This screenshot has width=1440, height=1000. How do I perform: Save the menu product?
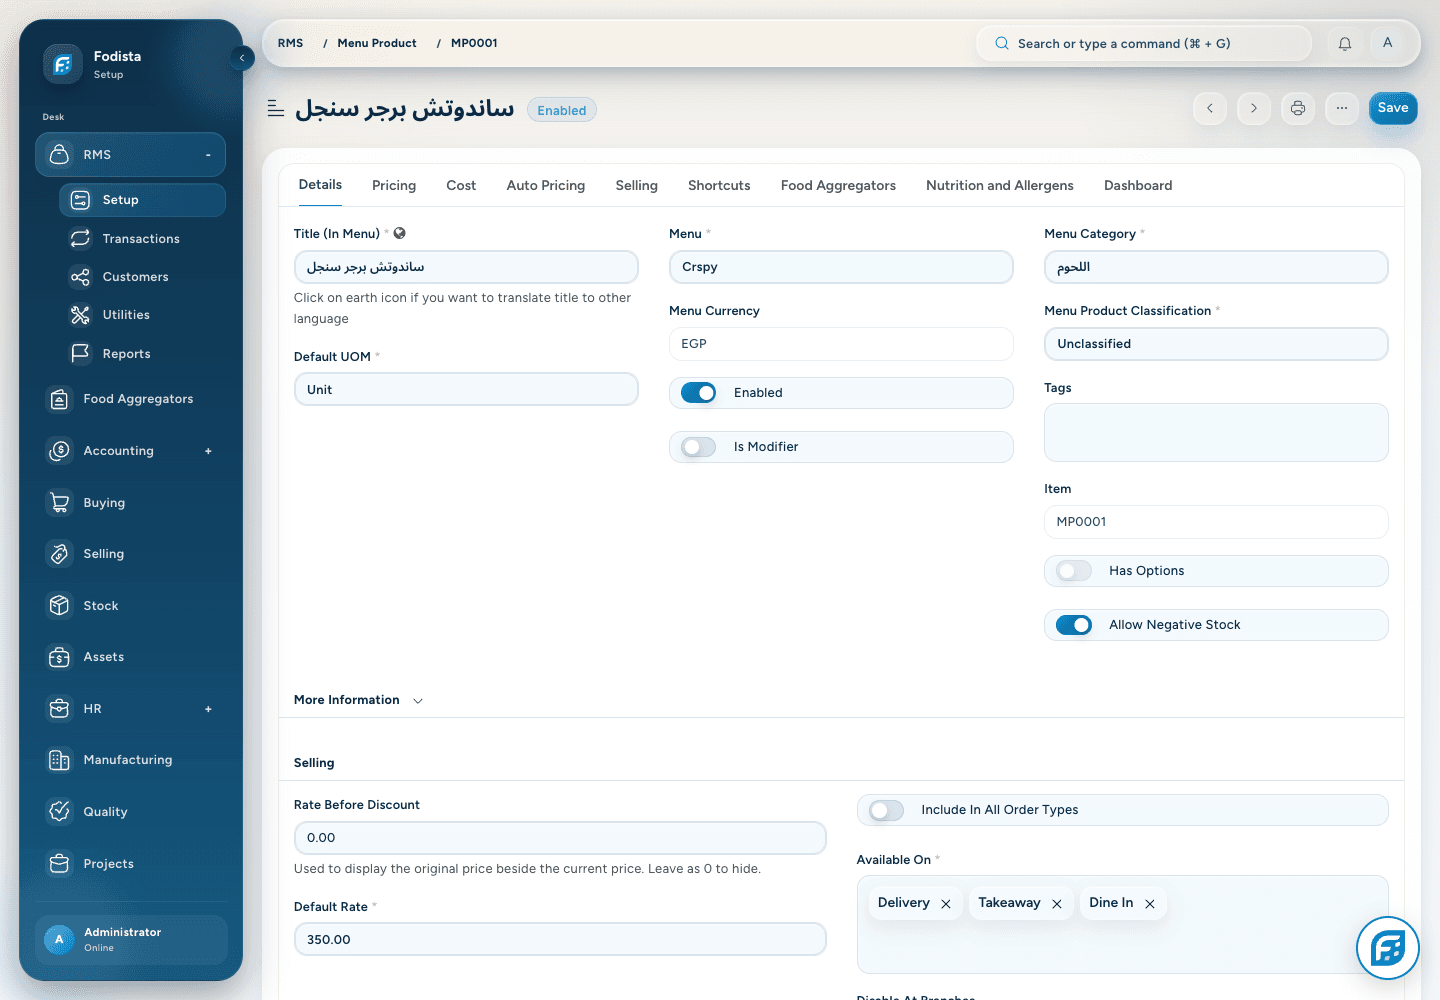click(1393, 108)
